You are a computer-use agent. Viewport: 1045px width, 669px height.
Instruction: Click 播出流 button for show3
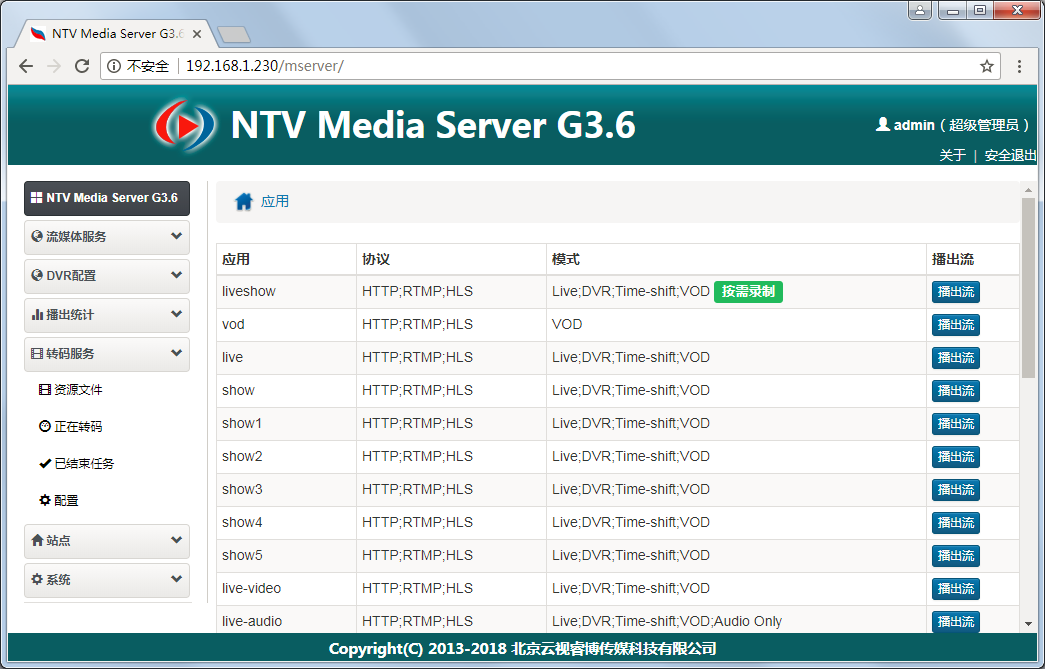tap(956, 490)
